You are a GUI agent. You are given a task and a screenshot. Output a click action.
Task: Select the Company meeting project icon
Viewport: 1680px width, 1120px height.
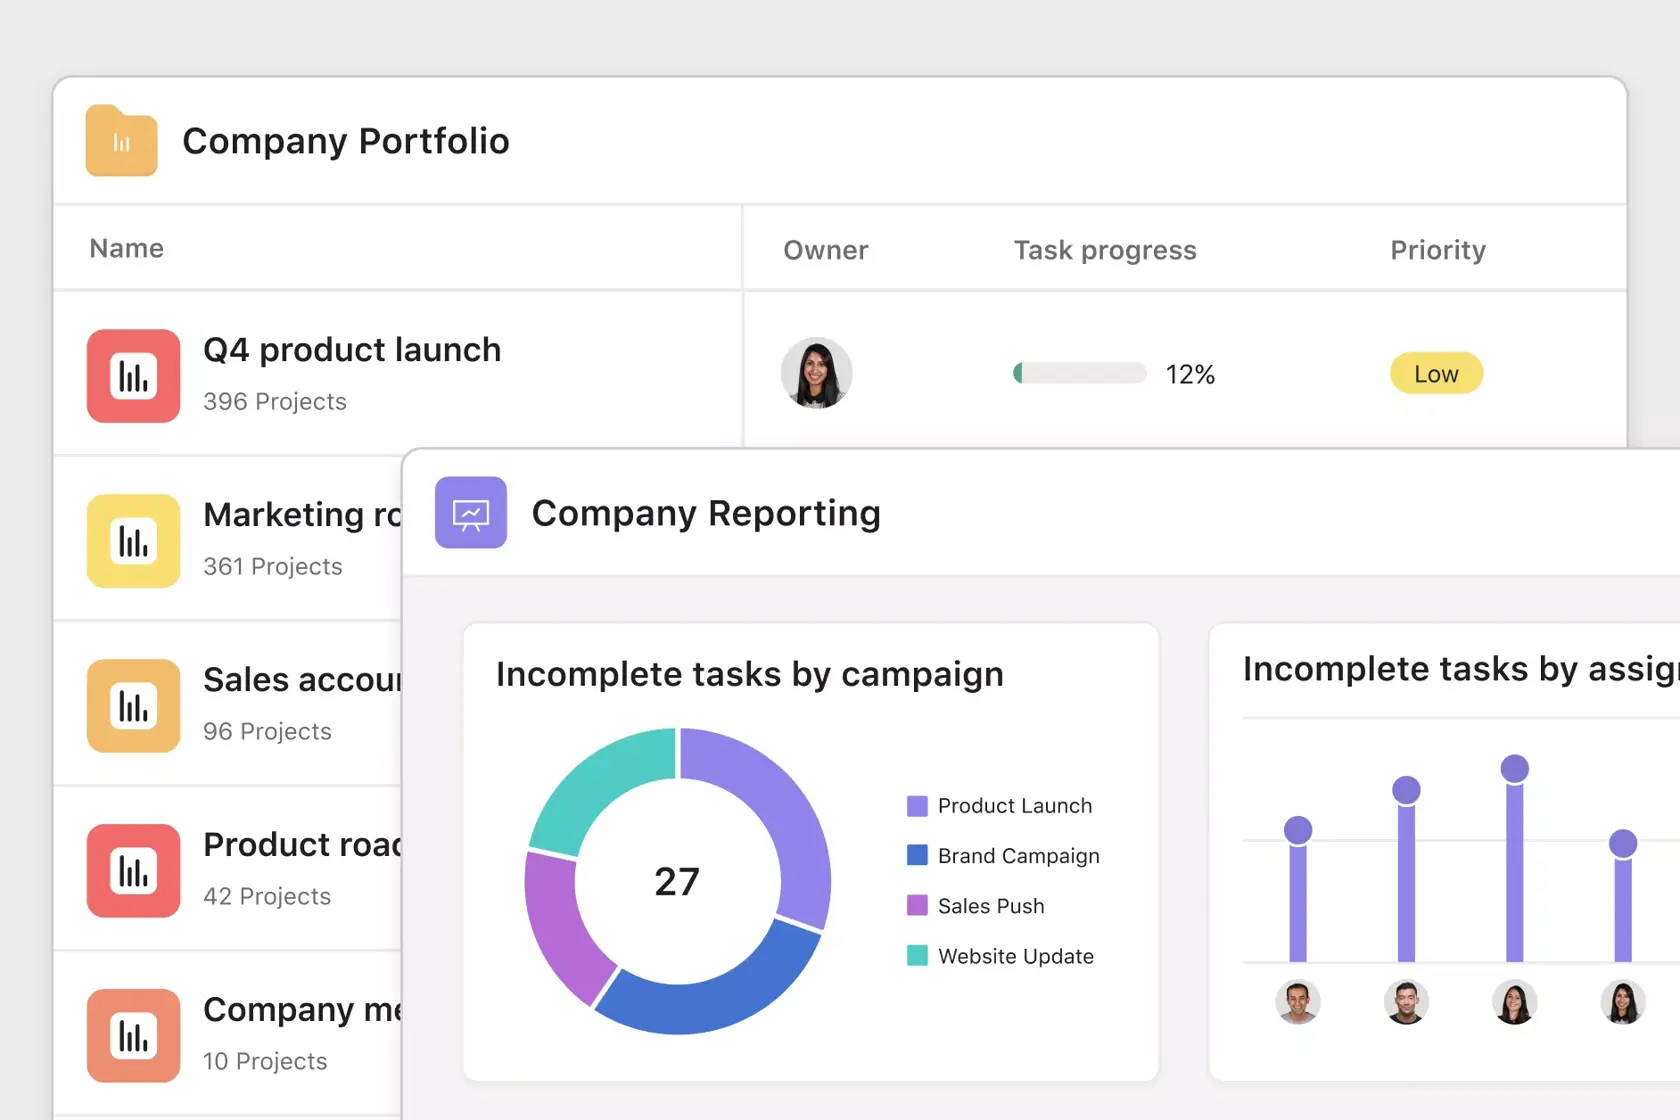click(133, 1036)
